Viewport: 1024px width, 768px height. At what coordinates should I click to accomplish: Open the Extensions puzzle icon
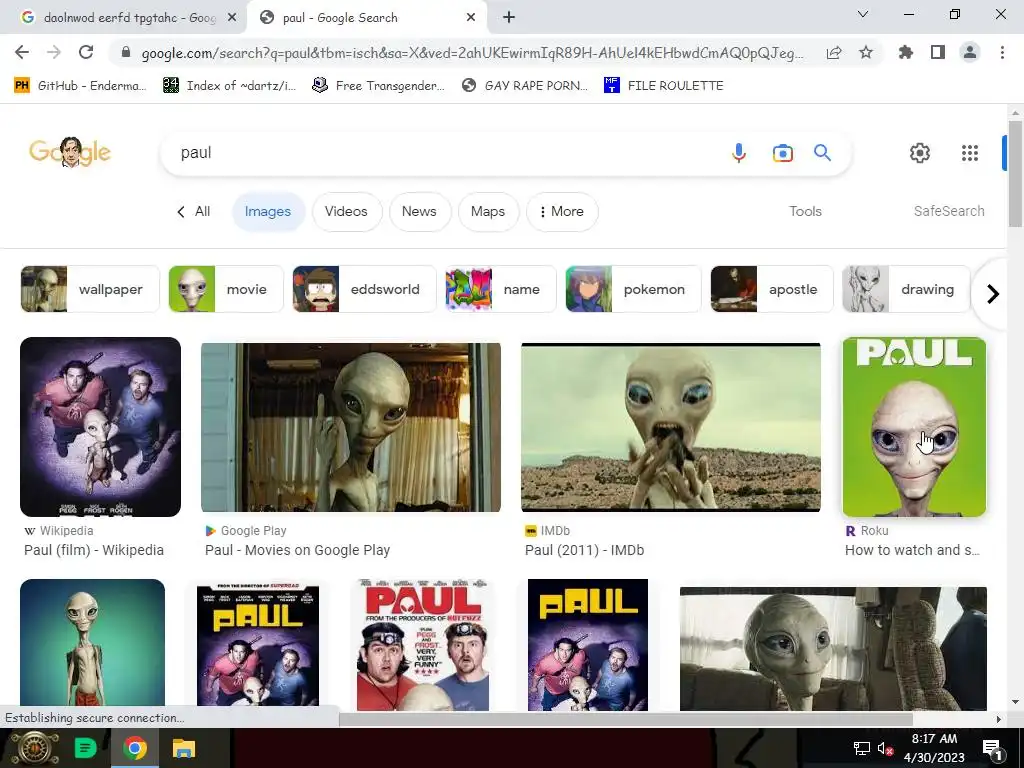click(906, 52)
